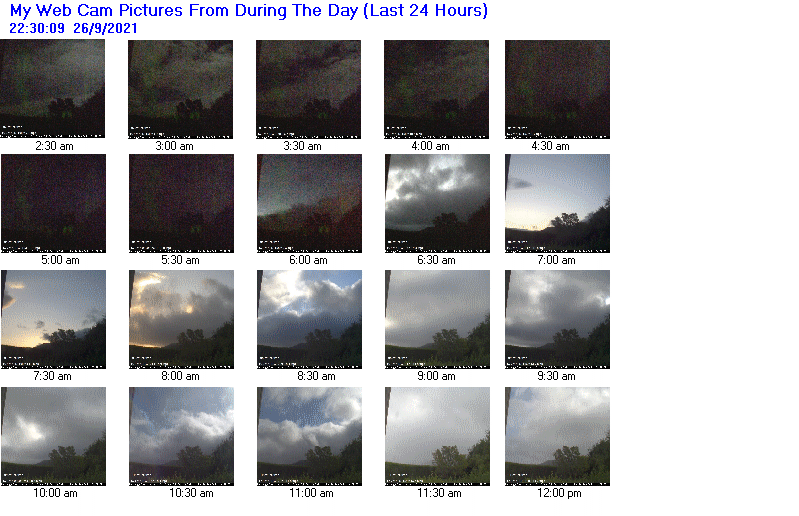Select the 10:30 am webcam picture
This screenshot has width=799, height=516.
pos(181,436)
